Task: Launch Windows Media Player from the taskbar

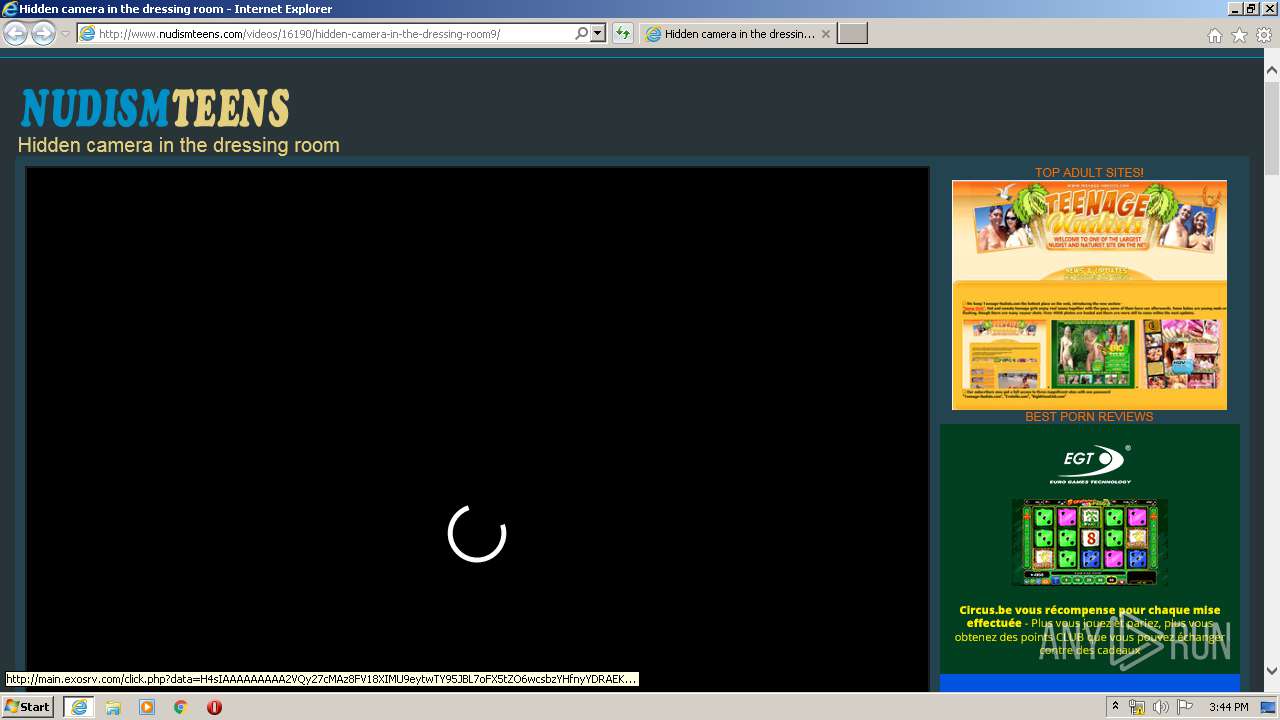Action: click(147, 707)
